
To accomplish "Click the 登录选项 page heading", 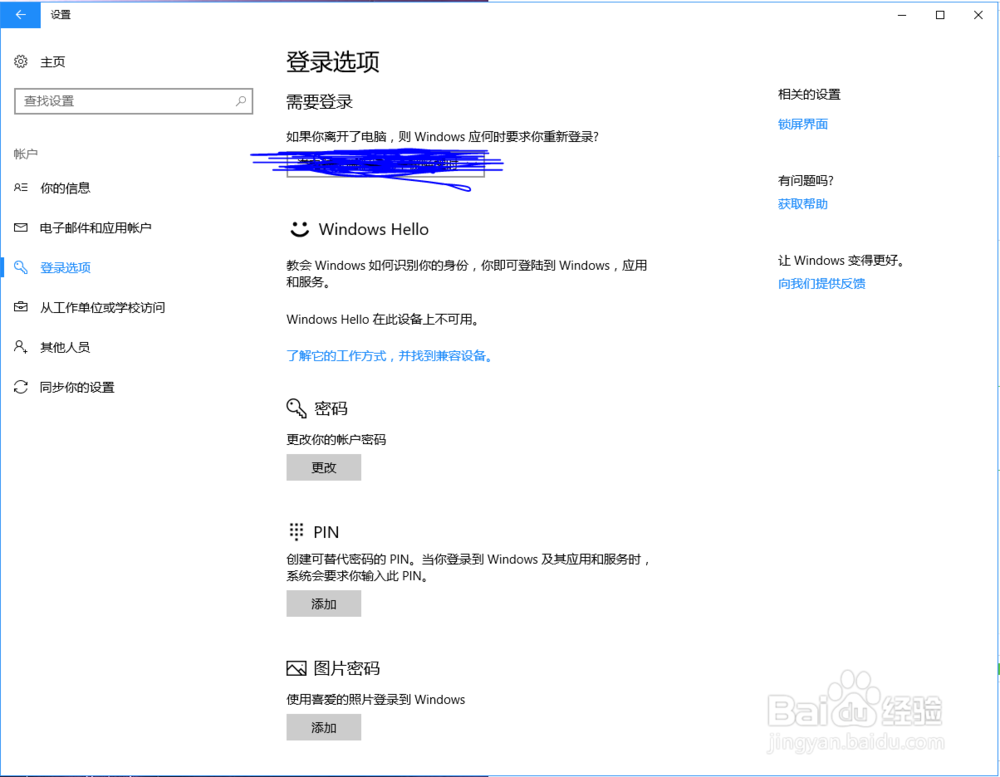I will (x=333, y=62).
